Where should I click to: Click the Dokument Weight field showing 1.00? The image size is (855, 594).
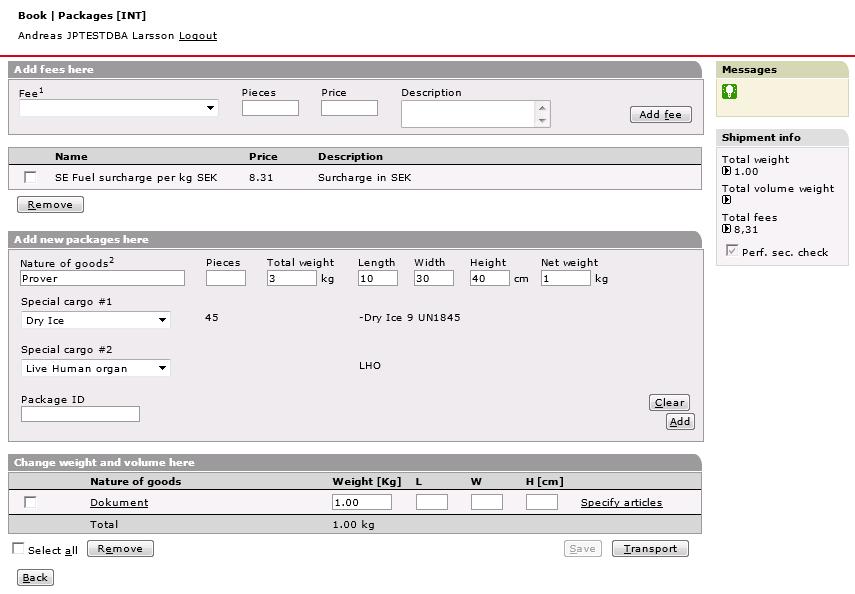362,502
